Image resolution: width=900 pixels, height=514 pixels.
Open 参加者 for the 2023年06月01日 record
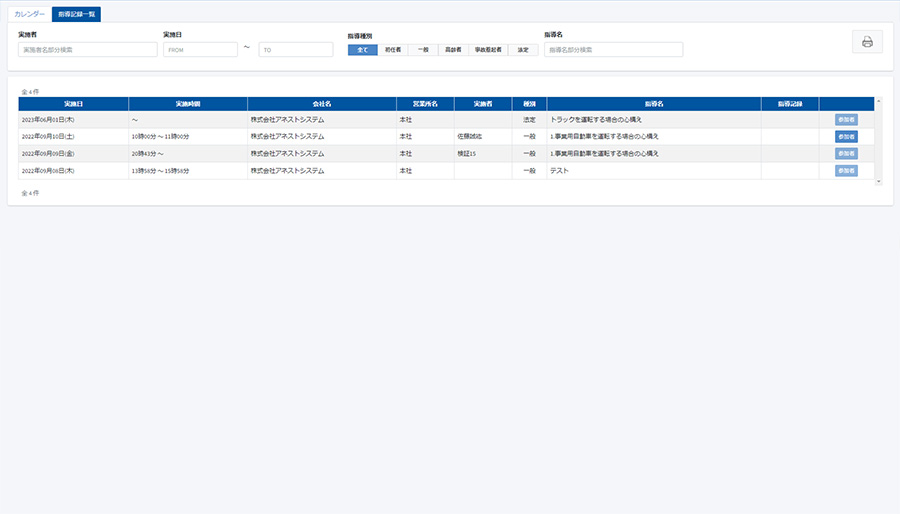(846, 120)
